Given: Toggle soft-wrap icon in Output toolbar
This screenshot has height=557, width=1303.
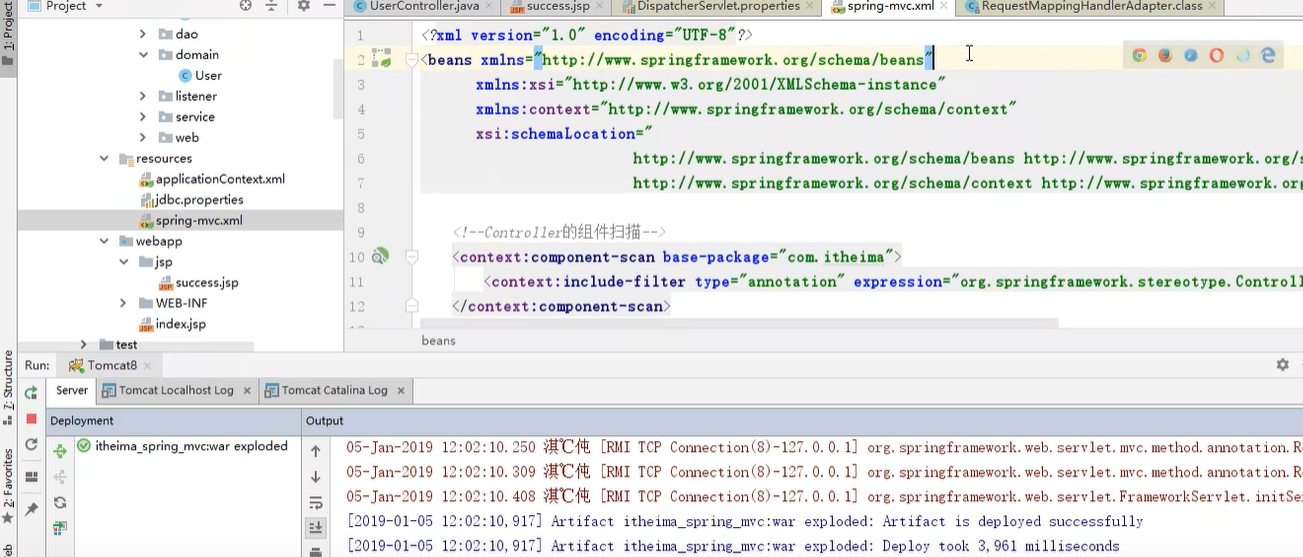Looking at the screenshot, I should pyautogui.click(x=316, y=503).
